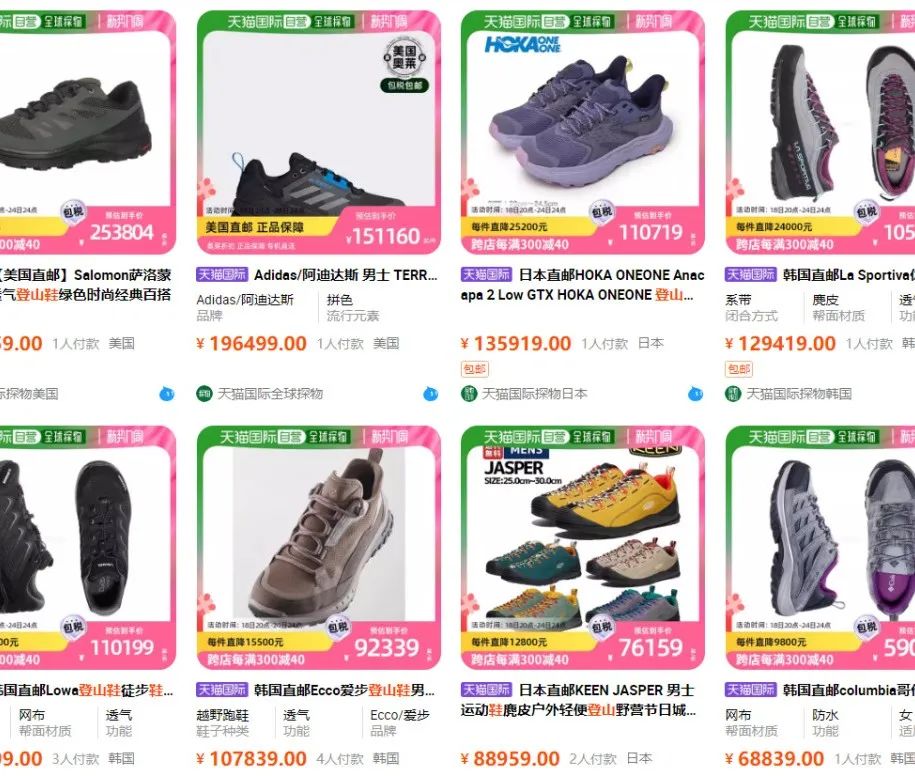Open title link 日本直邮HOKA ONEONE Anacapa 2 Low

tap(583, 285)
